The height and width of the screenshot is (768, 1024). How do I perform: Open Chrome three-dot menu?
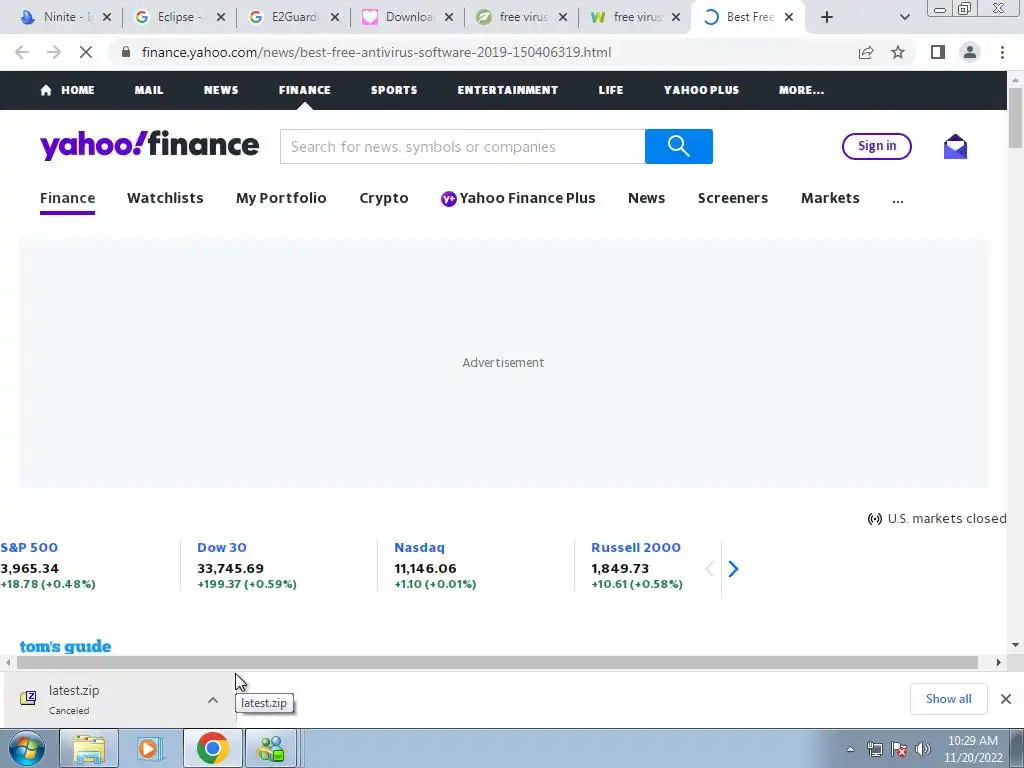(1002, 52)
